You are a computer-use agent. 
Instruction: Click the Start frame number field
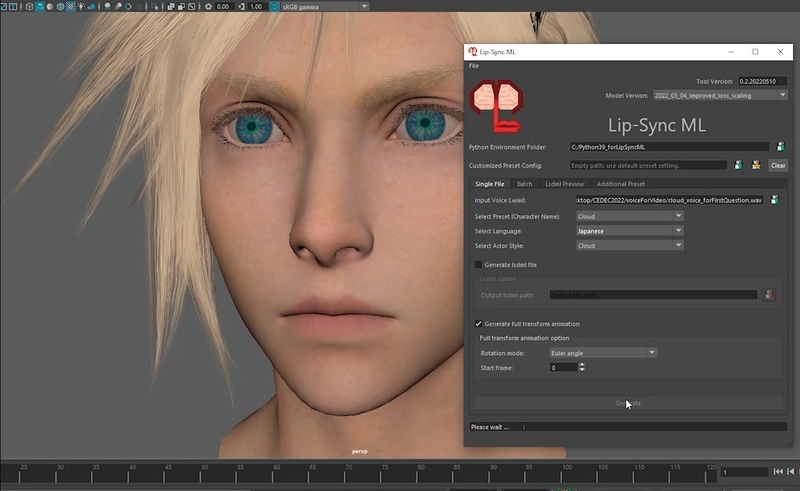pos(564,367)
